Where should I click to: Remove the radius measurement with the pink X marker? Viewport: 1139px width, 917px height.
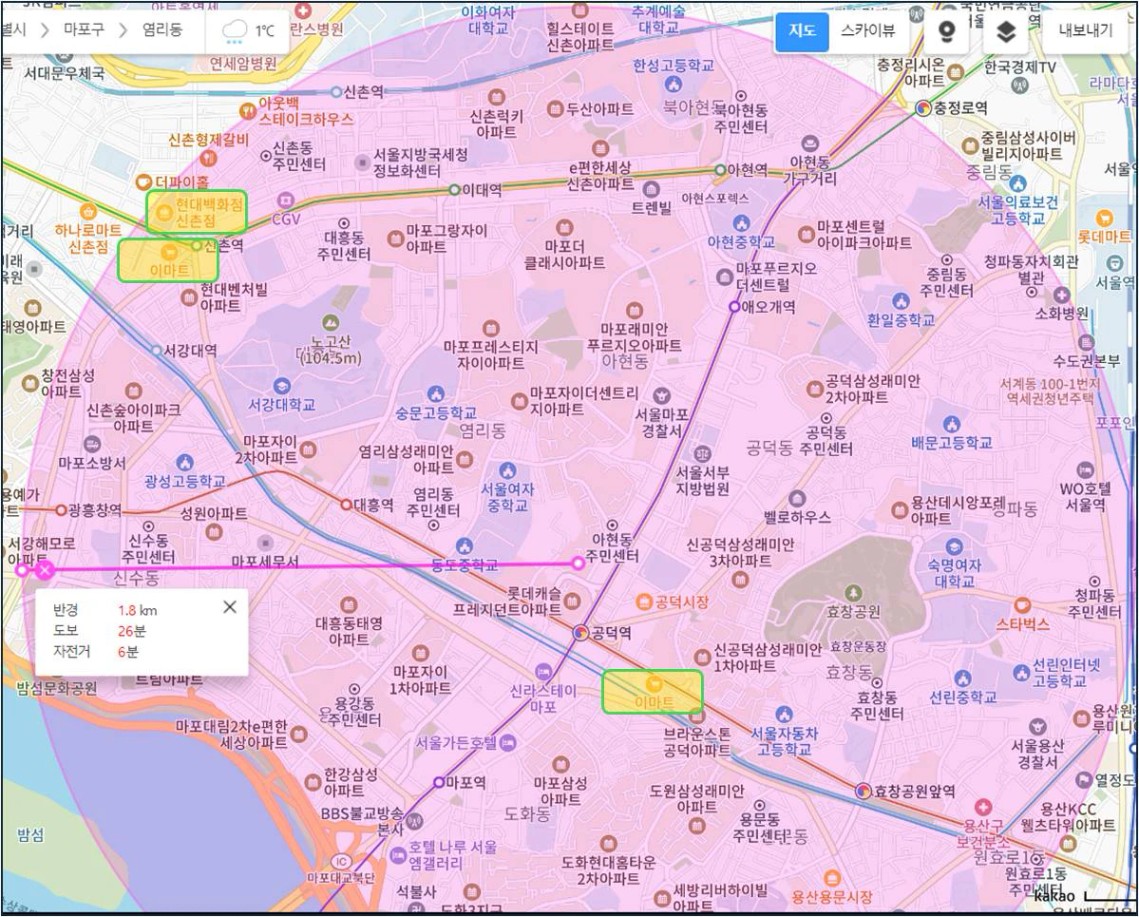pyautogui.click(x=45, y=570)
